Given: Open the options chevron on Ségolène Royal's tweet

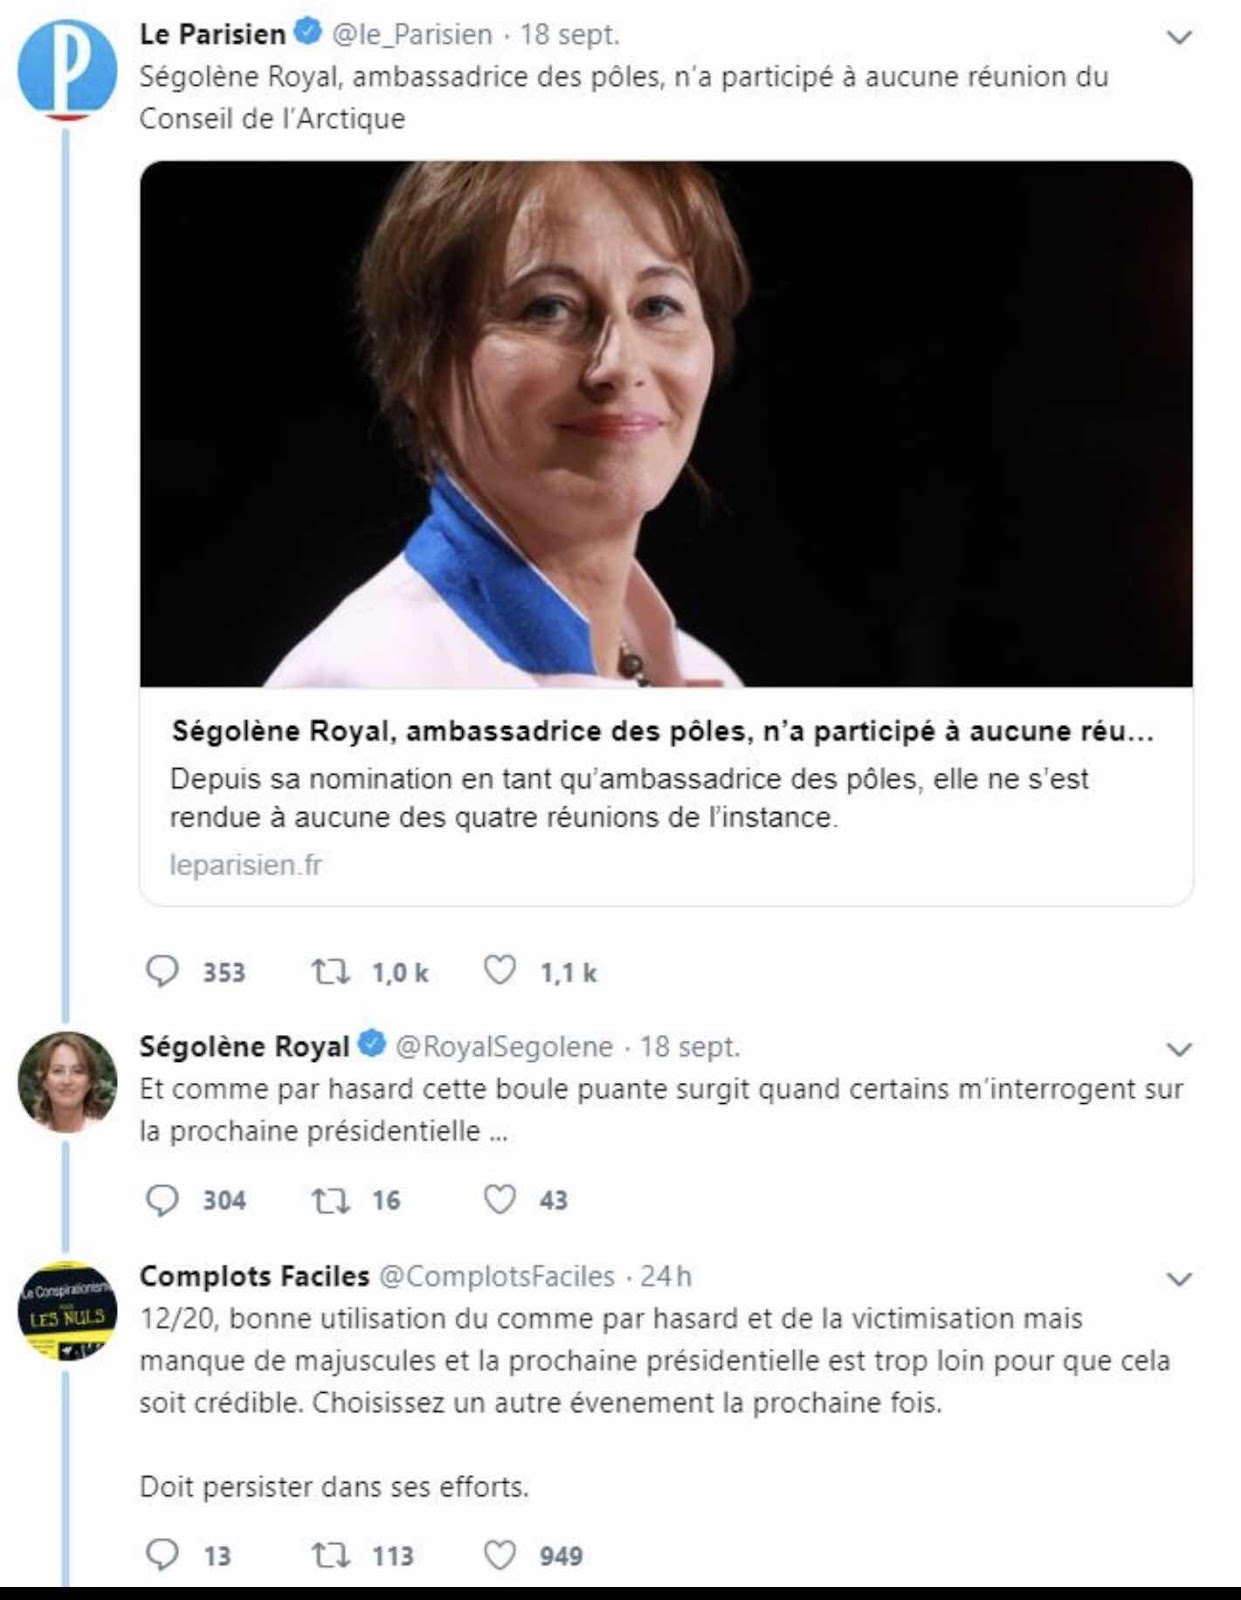Looking at the screenshot, I should coord(1180,1049).
